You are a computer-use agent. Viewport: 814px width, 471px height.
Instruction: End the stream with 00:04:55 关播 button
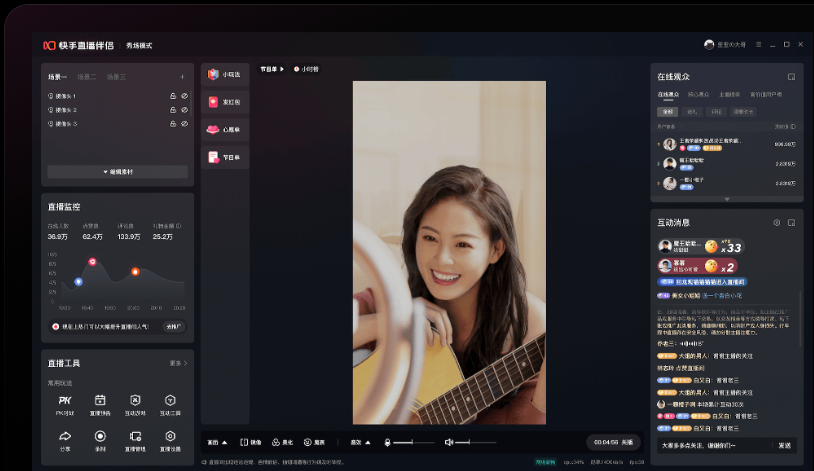pos(613,442)
